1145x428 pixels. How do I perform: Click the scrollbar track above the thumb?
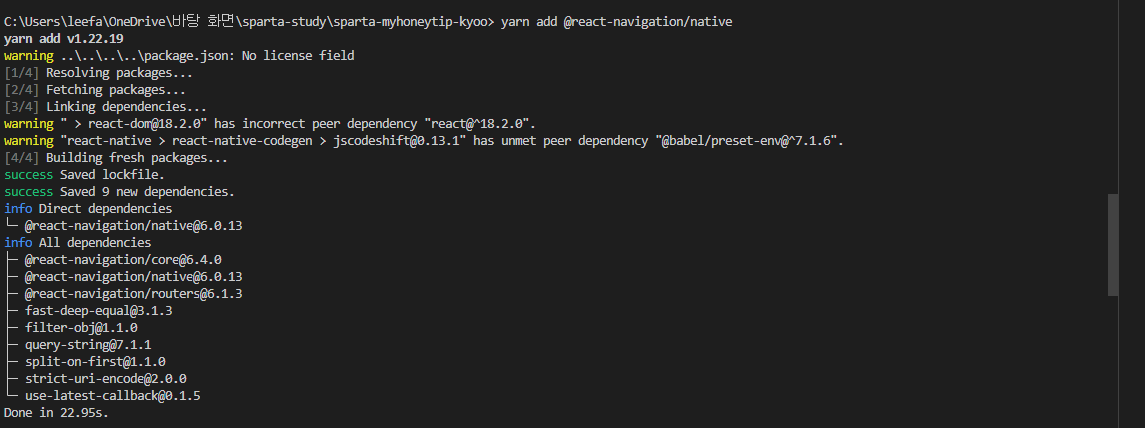[1113, 97]
